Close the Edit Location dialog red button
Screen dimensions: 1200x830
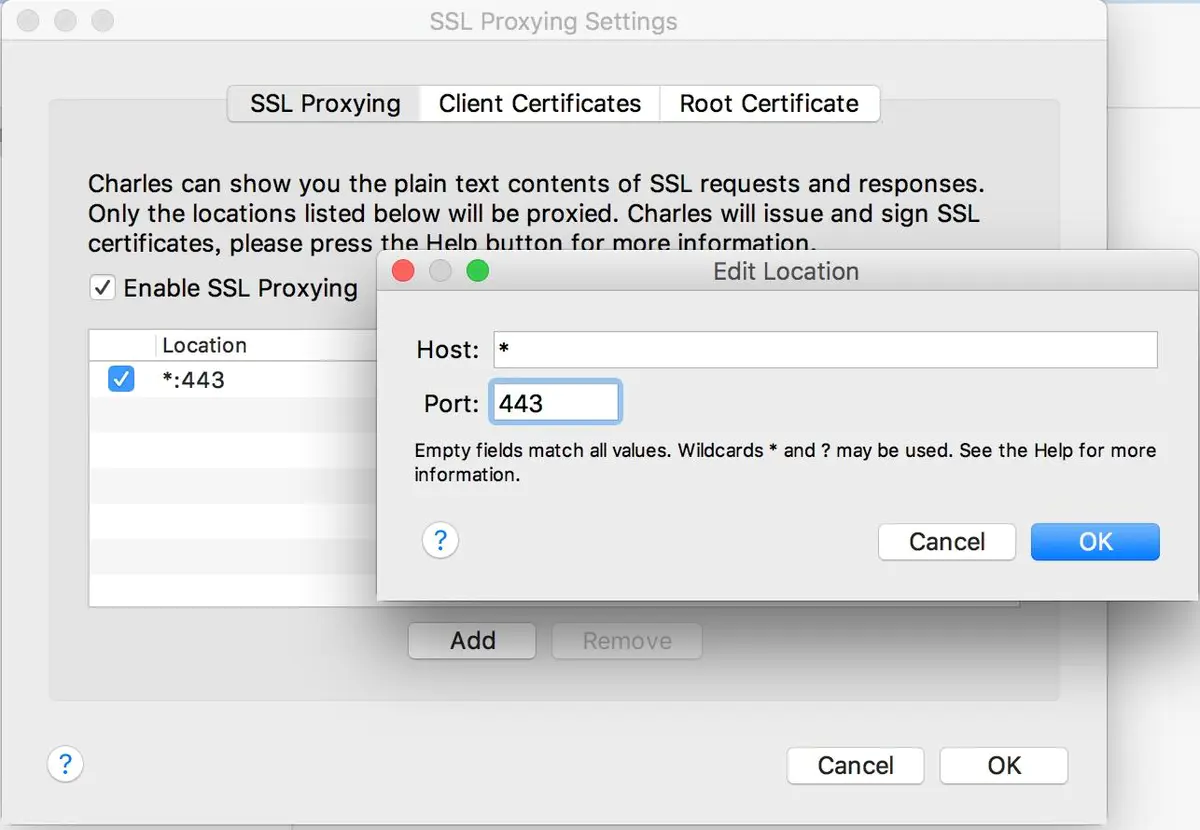[402, 271]
